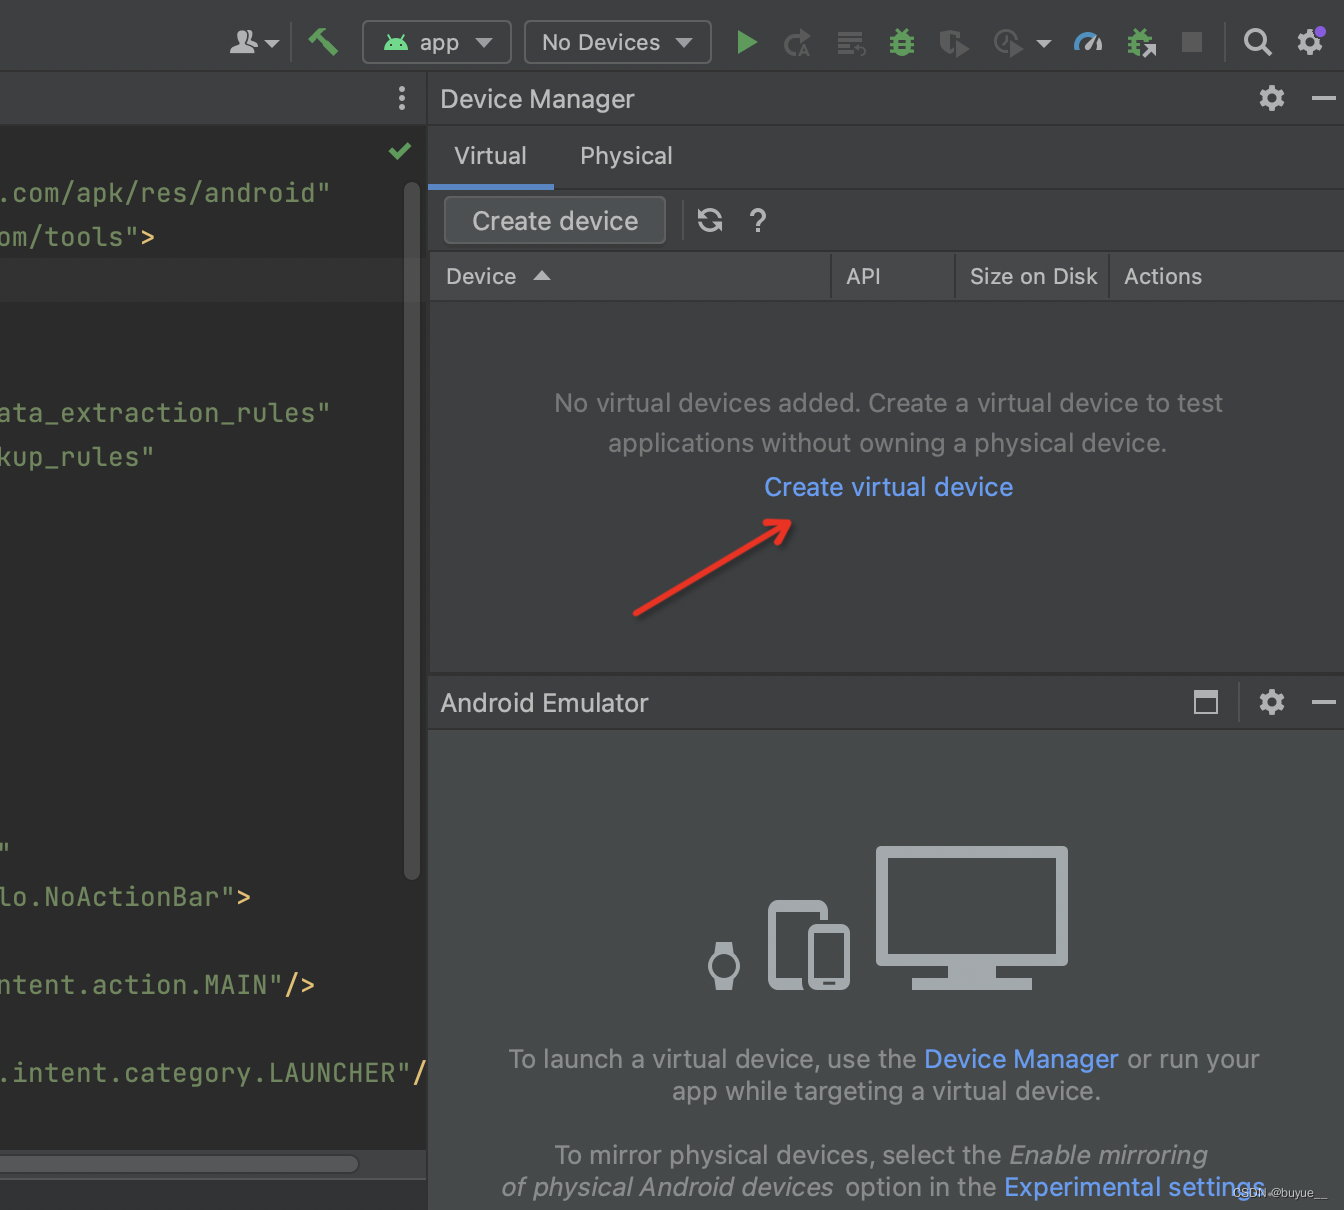Click the Create virtual device link

click(889, 487)
